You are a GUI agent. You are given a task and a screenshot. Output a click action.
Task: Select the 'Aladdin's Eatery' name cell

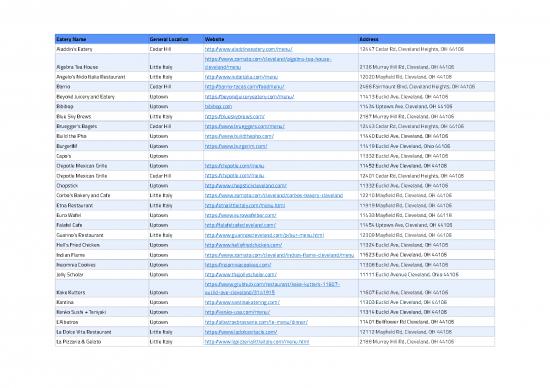point(102,49)
